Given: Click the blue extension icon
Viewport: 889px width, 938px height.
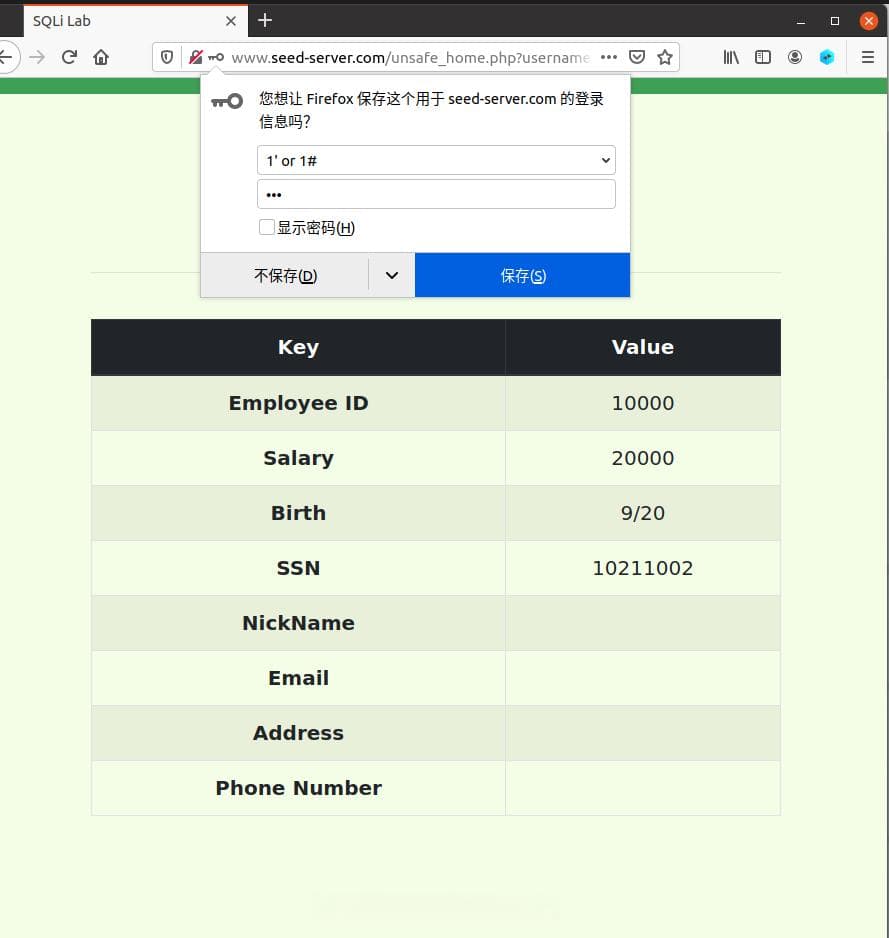Looking at the screenshot, I should click(x=827, y=57).
